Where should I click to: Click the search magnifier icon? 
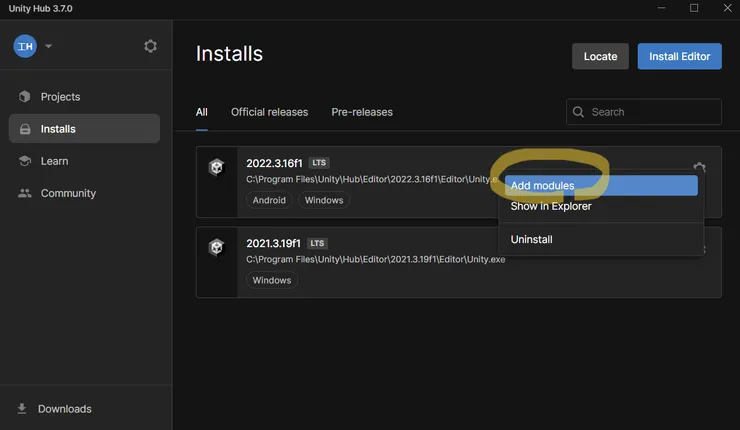pos(578,112)
